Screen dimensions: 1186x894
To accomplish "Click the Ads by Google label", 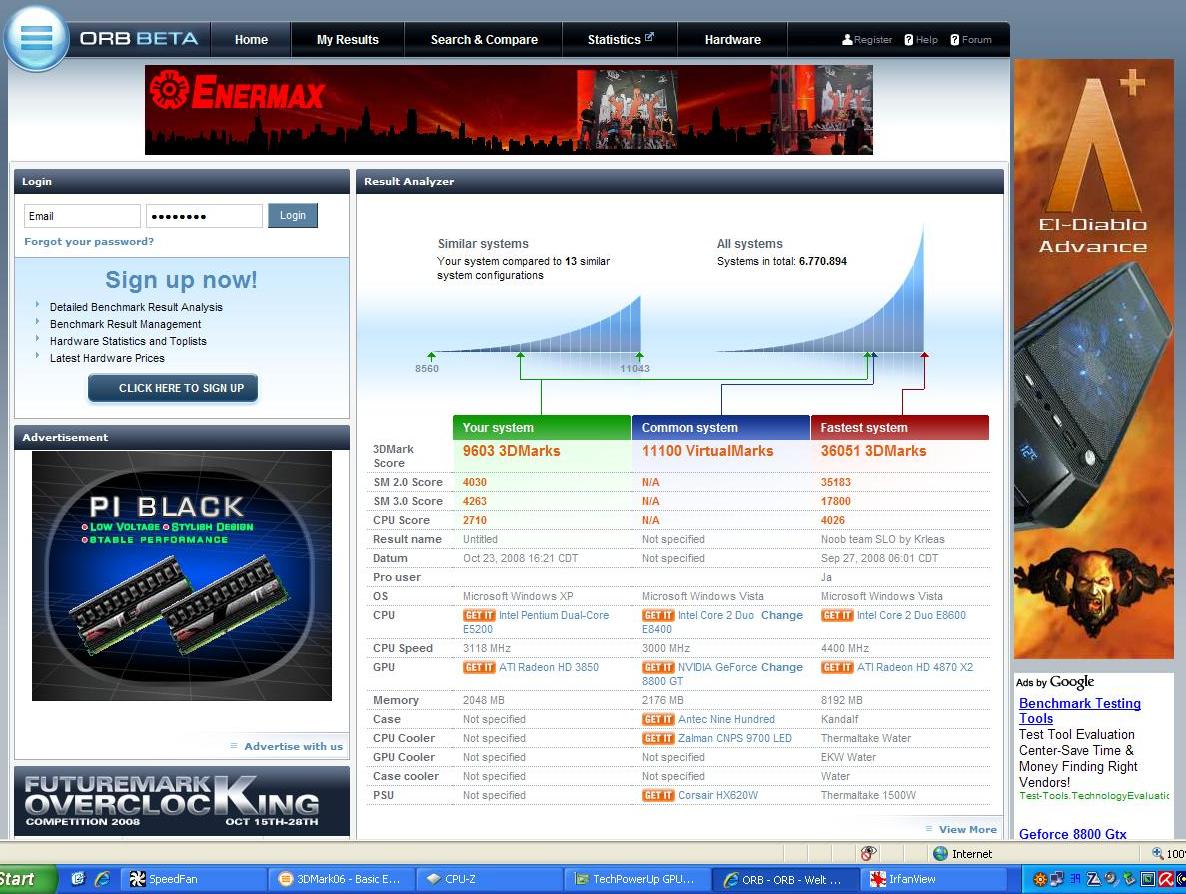I will 1055,682.
